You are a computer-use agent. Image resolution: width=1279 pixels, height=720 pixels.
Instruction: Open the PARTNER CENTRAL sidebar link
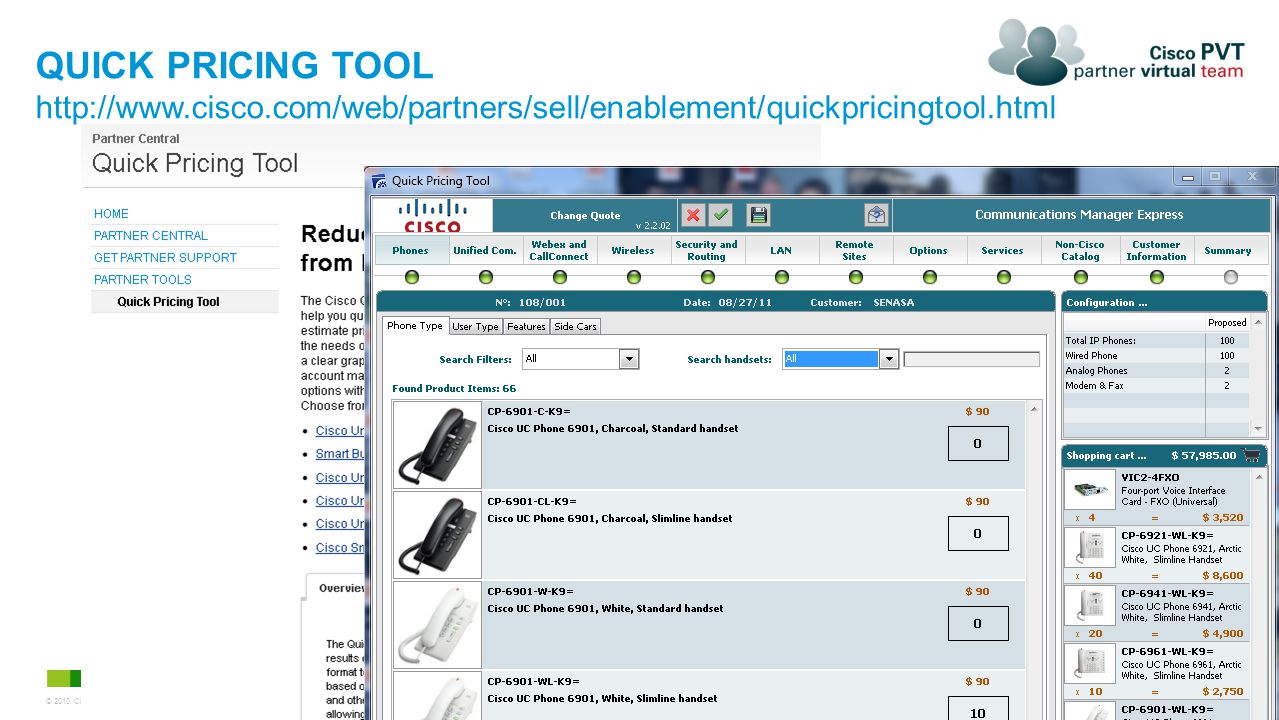point(151,236)
